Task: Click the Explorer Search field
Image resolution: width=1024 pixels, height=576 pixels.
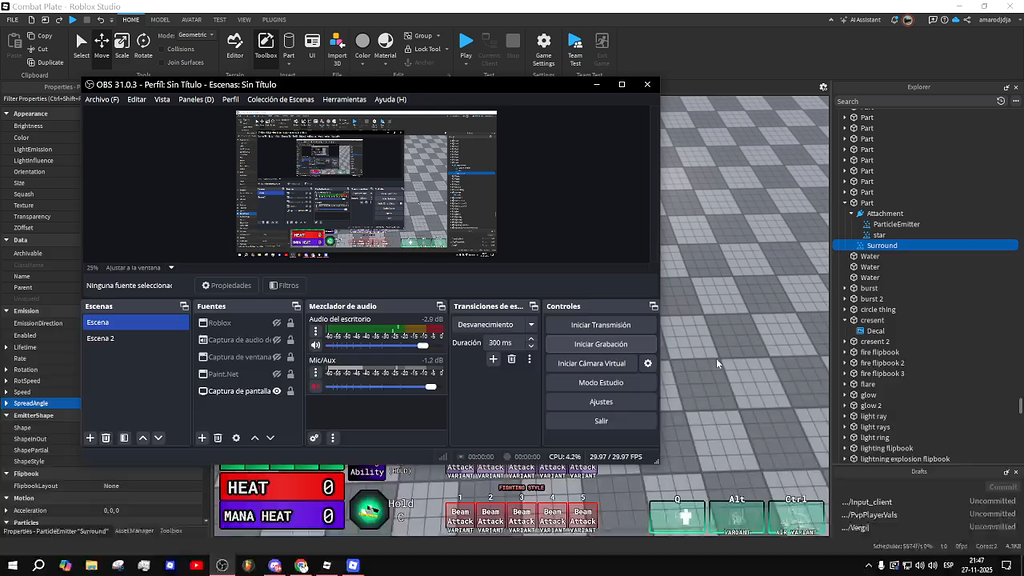Action: pos(914,101)
